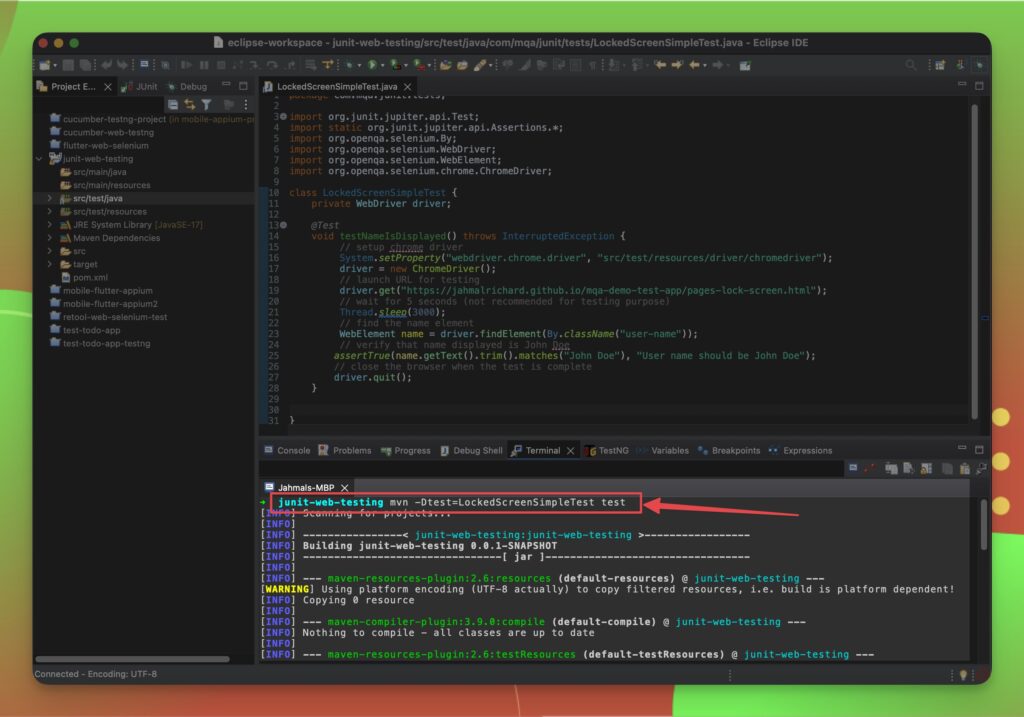Expand the Maven Dependencies node
The height and width of the screenshot is (717, 1024).
click(x=50, y=238)
